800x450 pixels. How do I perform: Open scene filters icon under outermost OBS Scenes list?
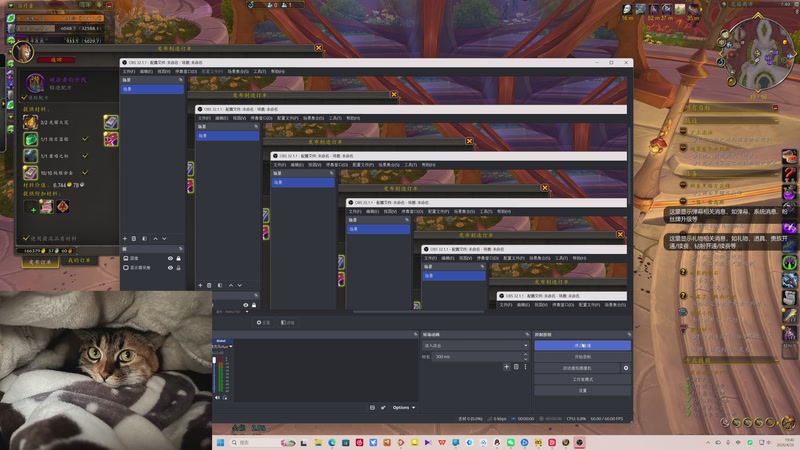(144, 238)
